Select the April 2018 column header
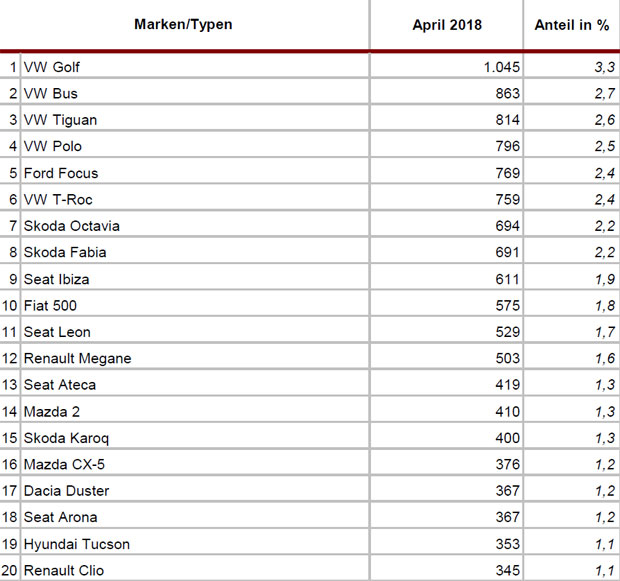 (x=447, y=25)
